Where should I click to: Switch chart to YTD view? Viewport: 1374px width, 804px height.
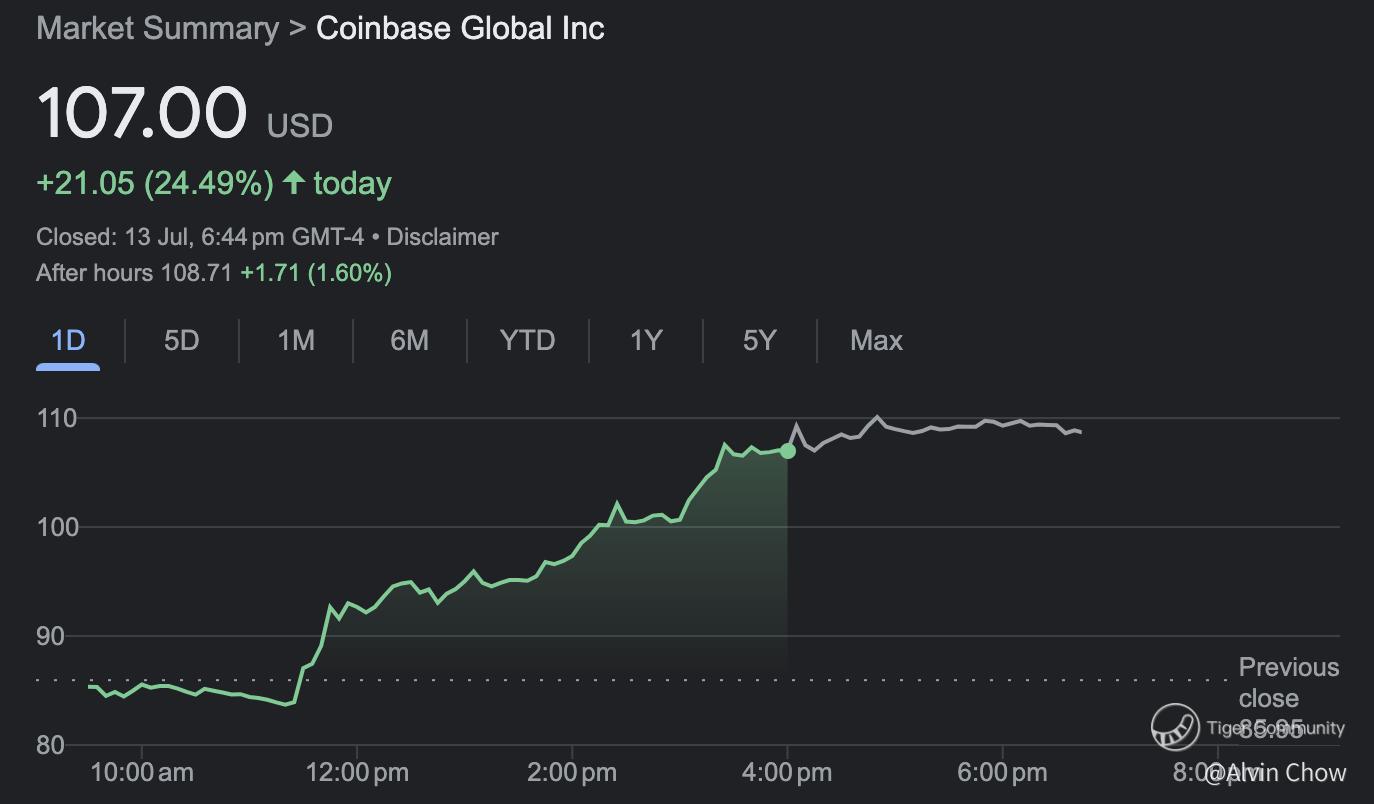[x=527, y=341]
